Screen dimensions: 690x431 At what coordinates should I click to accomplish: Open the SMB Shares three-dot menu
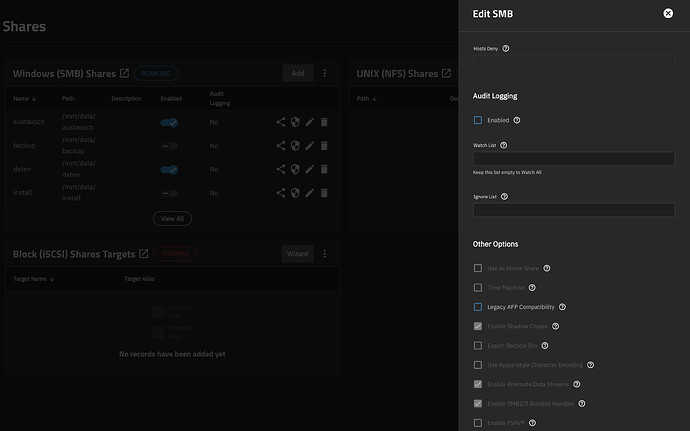(325, 73)
